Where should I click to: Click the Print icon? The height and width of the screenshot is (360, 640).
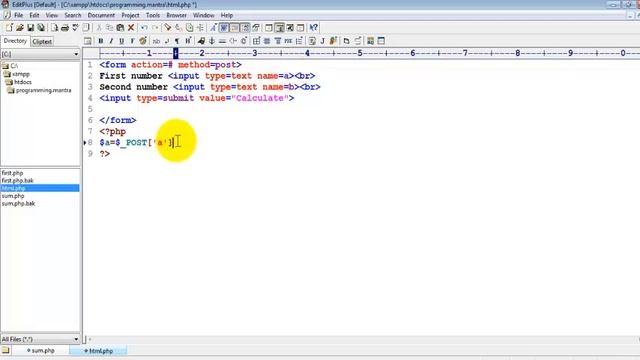pyautogui.click(x=64, y=28)
